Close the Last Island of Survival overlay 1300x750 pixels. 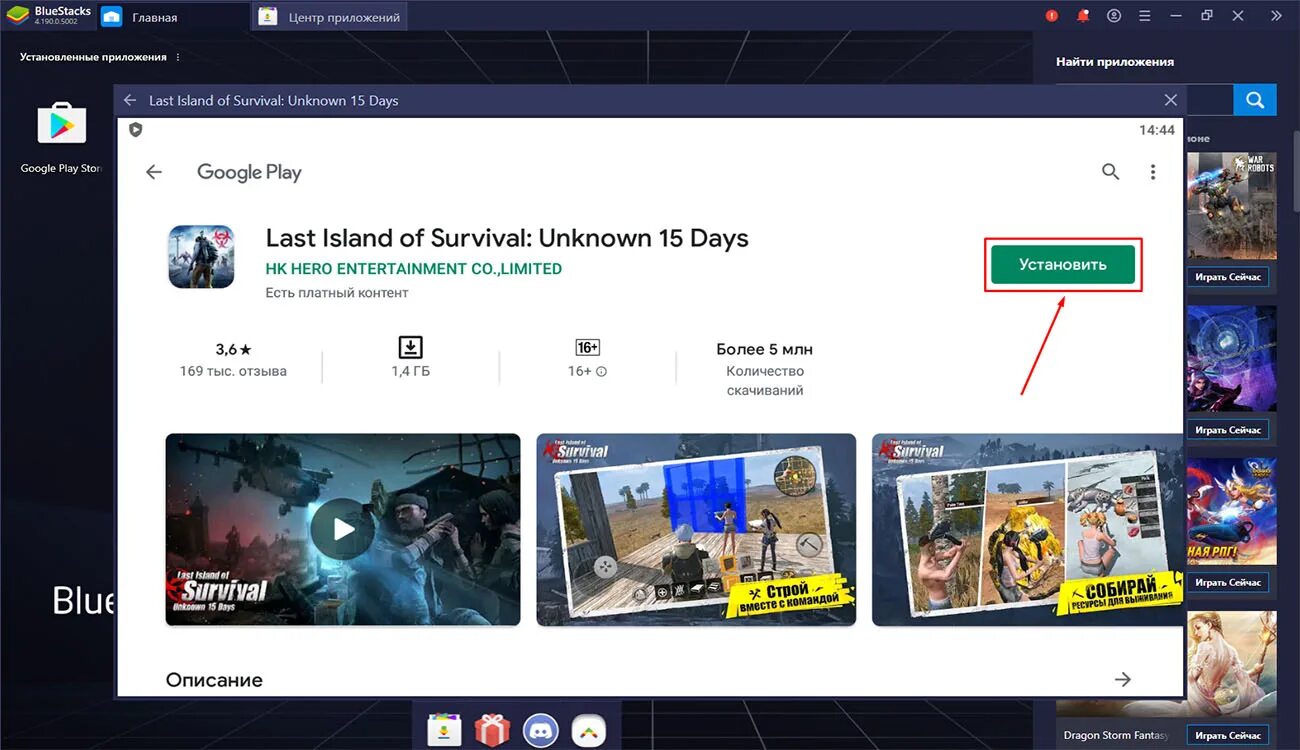tap(1171, 100)
